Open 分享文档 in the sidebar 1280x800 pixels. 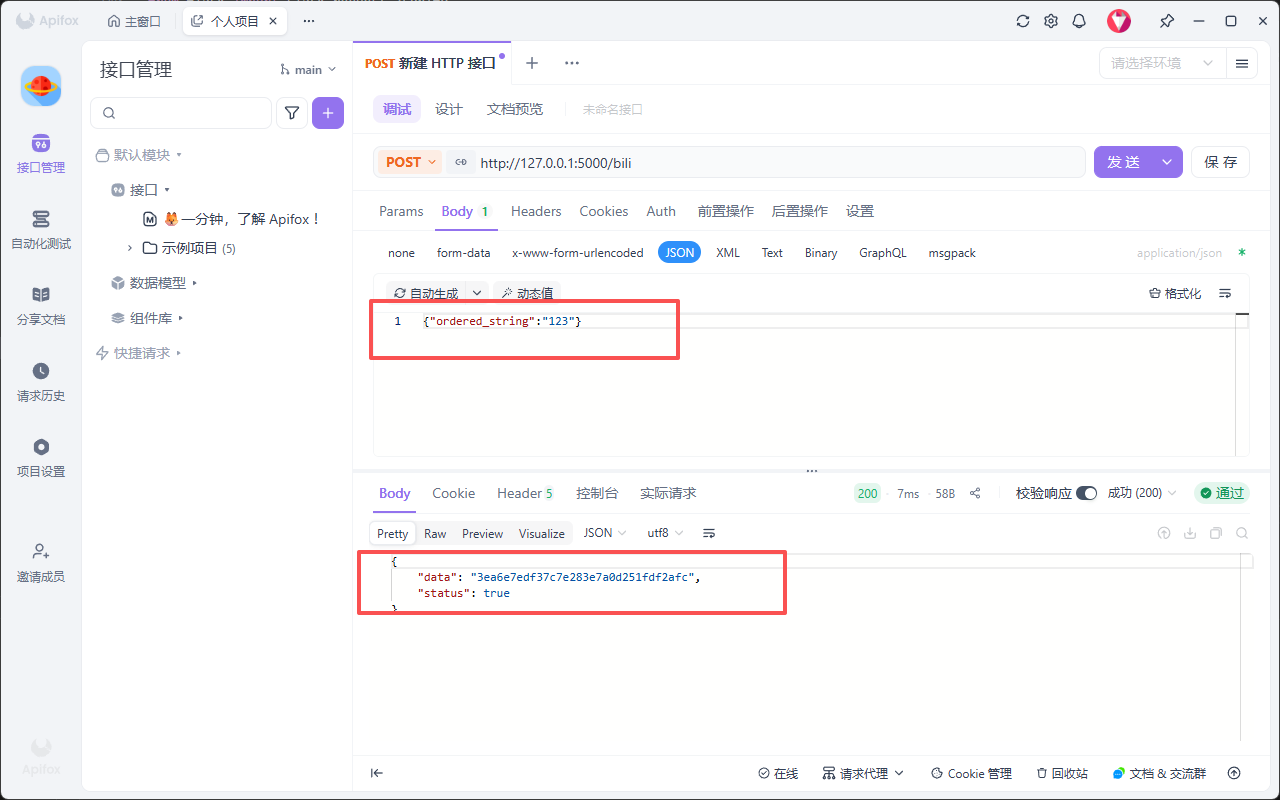click(x=41, y=305)
